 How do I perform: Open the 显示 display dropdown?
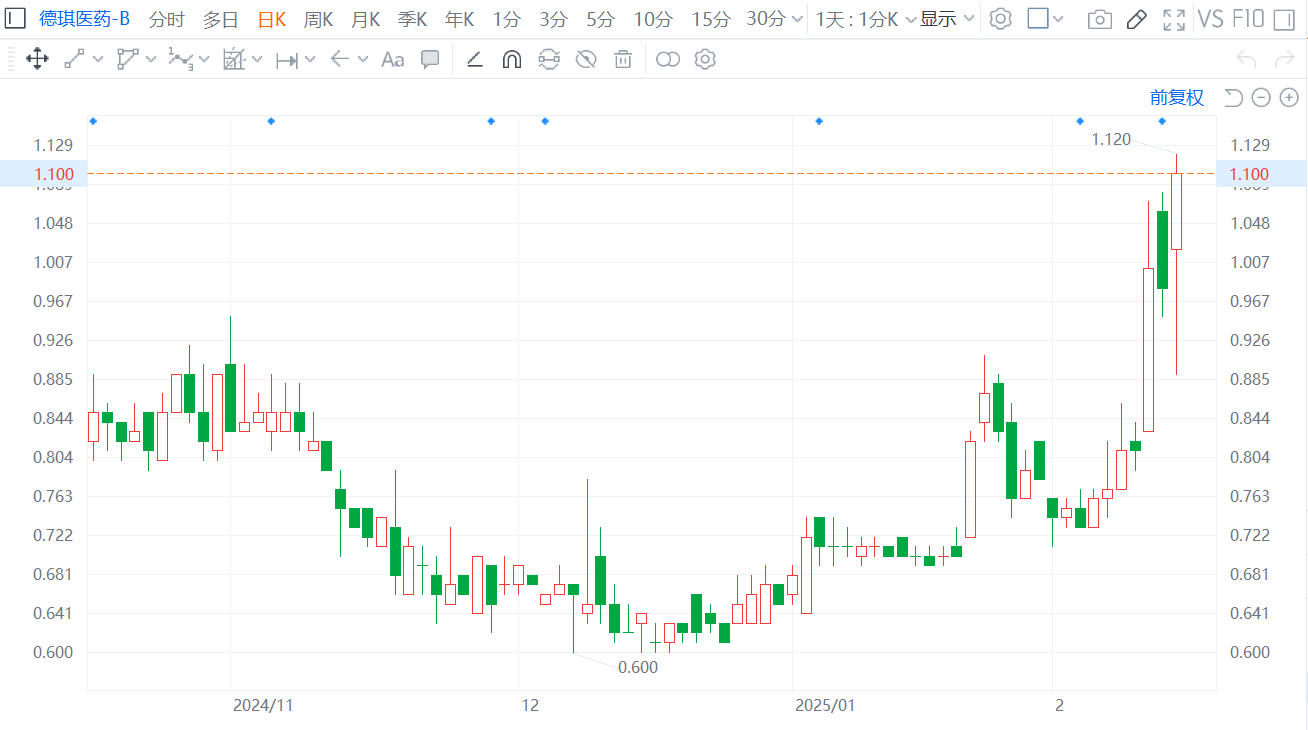click(x=947, y=18)
